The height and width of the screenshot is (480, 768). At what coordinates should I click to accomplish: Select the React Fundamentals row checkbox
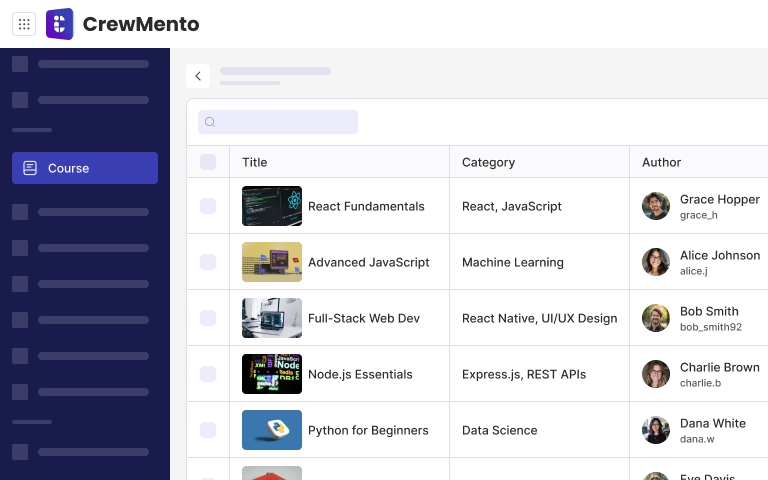[208, 206]
